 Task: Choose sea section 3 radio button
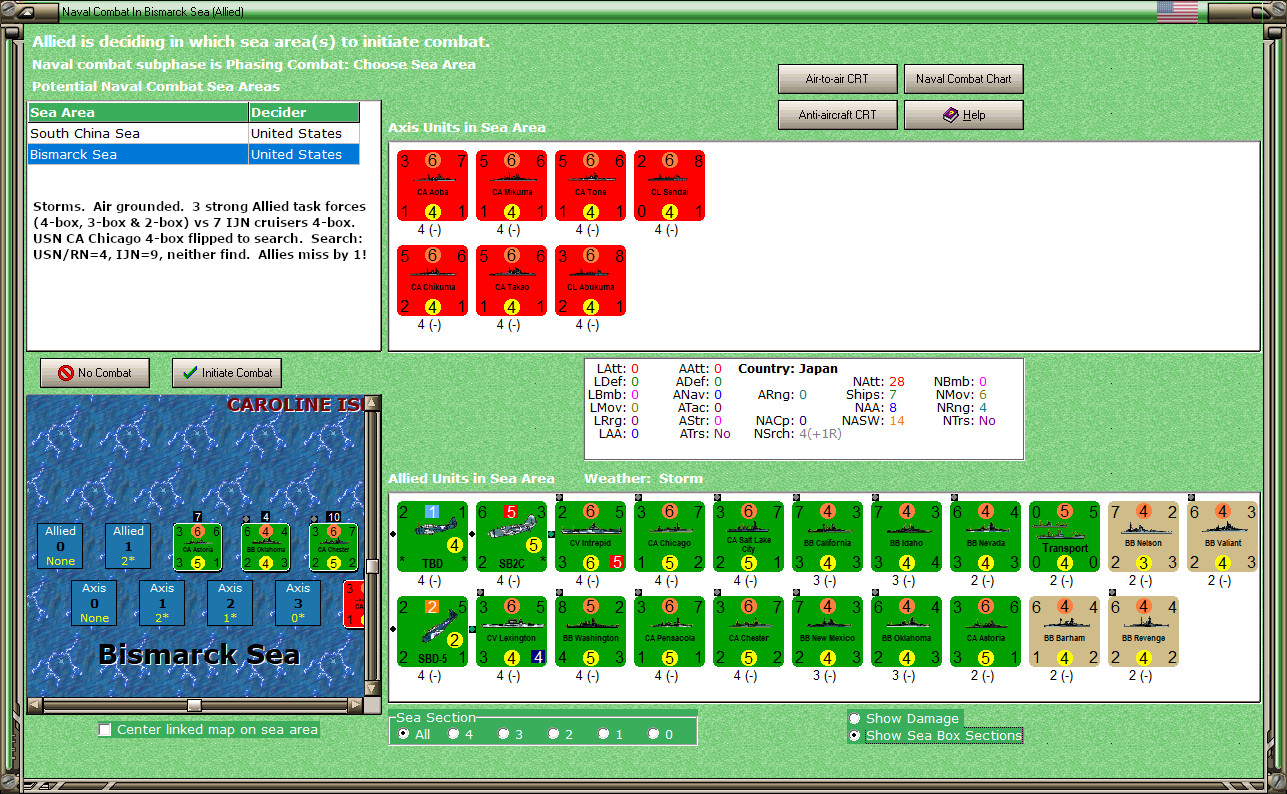[504, 734]
